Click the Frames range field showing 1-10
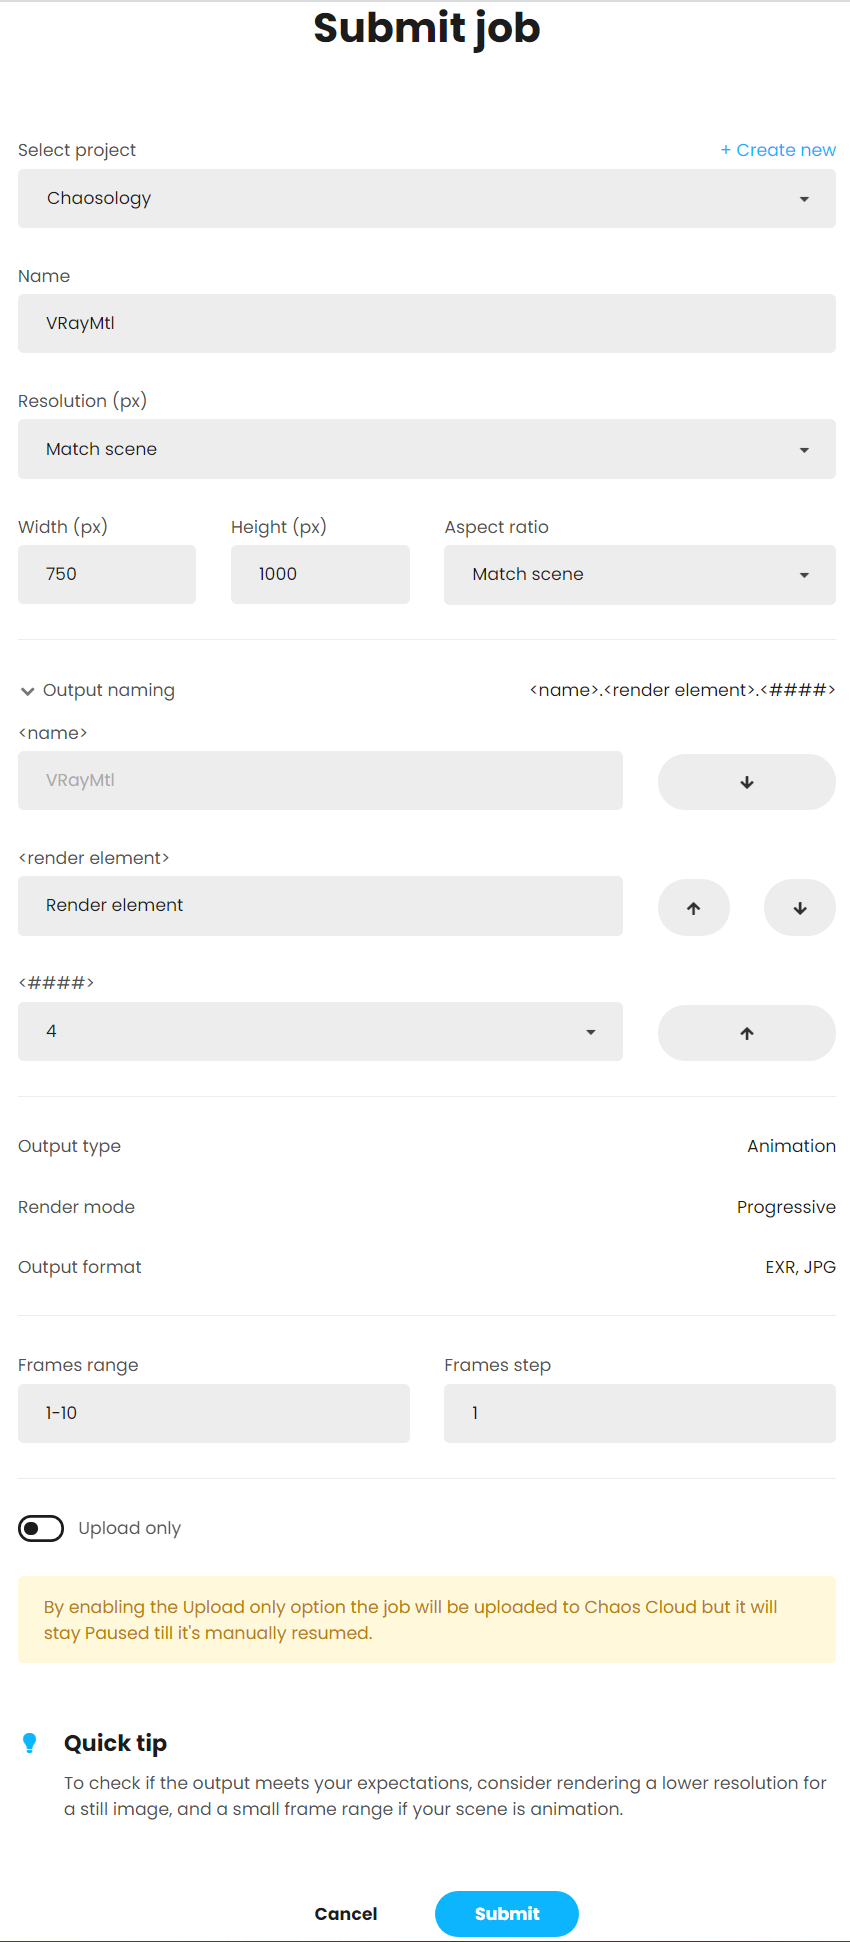 [213, 1413]
